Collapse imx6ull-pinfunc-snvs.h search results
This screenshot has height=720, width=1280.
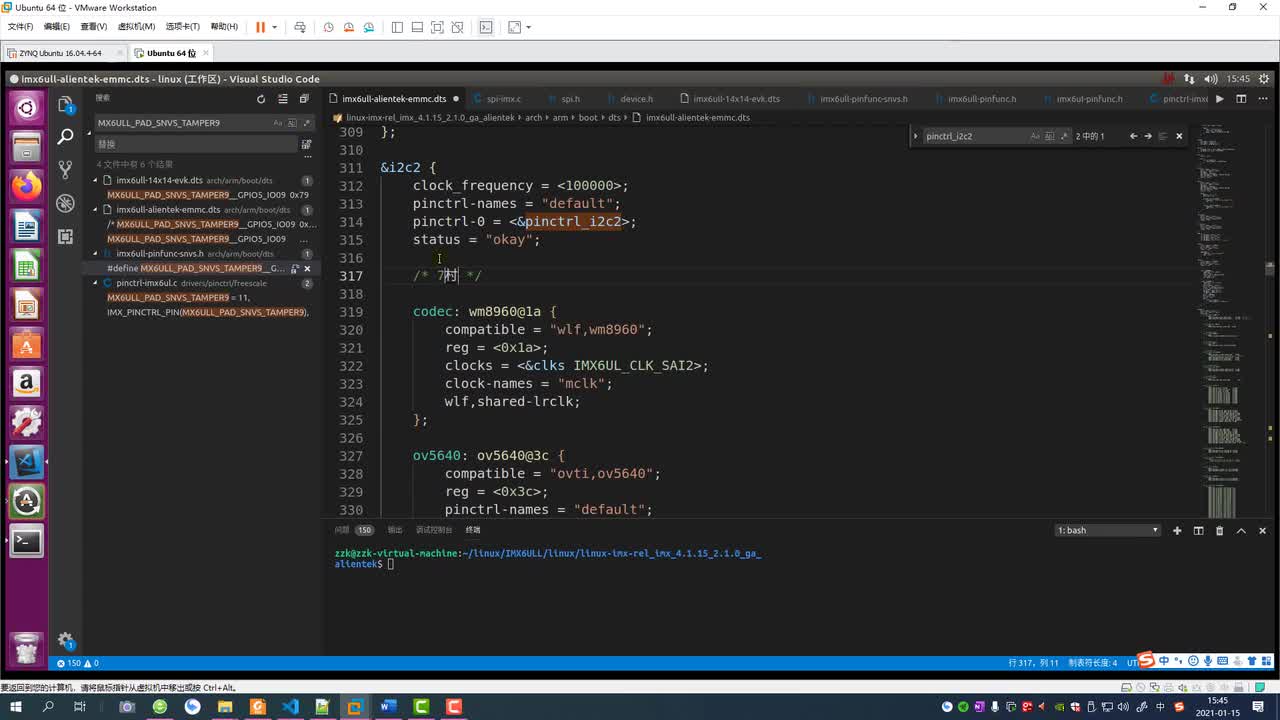point(96,254)
